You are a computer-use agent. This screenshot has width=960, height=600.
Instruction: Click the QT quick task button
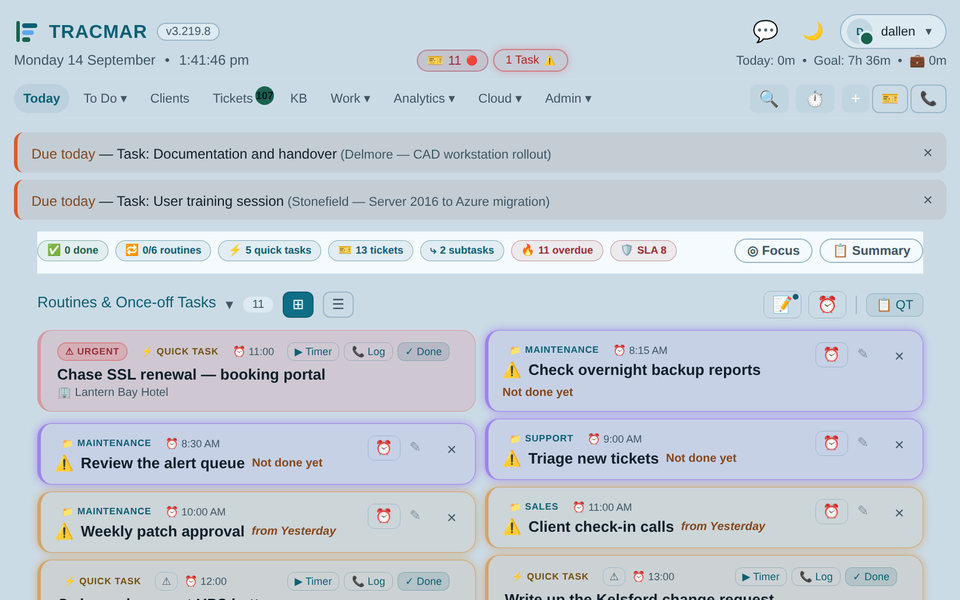(x=894, y=304)
